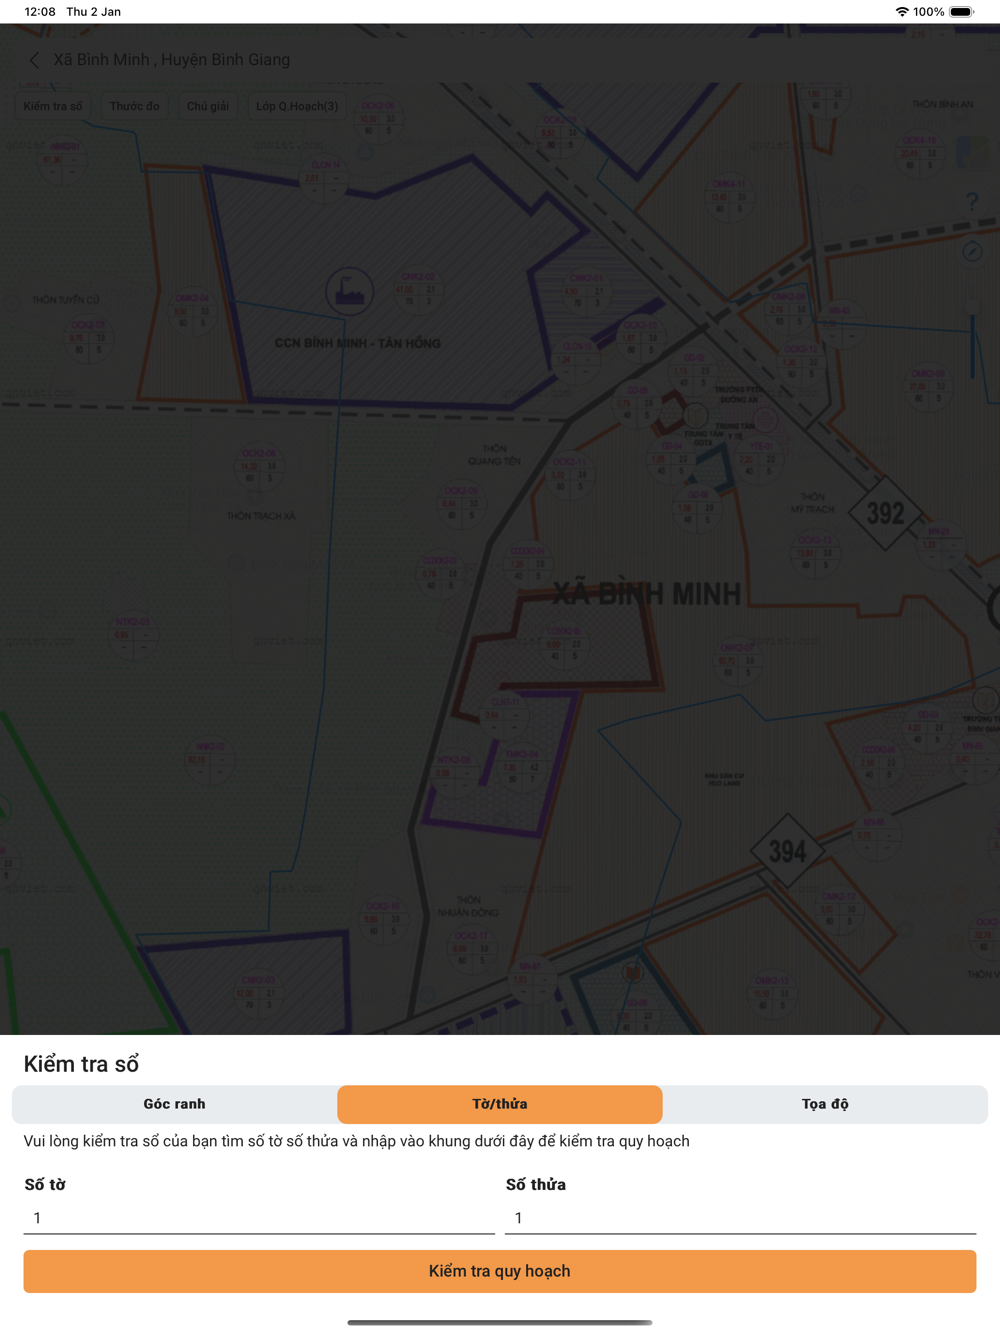This screenshot has height=1333, width=1000.
Task: Go back using the arrow beside Xã Bình Minh
Action: (34, 60)
